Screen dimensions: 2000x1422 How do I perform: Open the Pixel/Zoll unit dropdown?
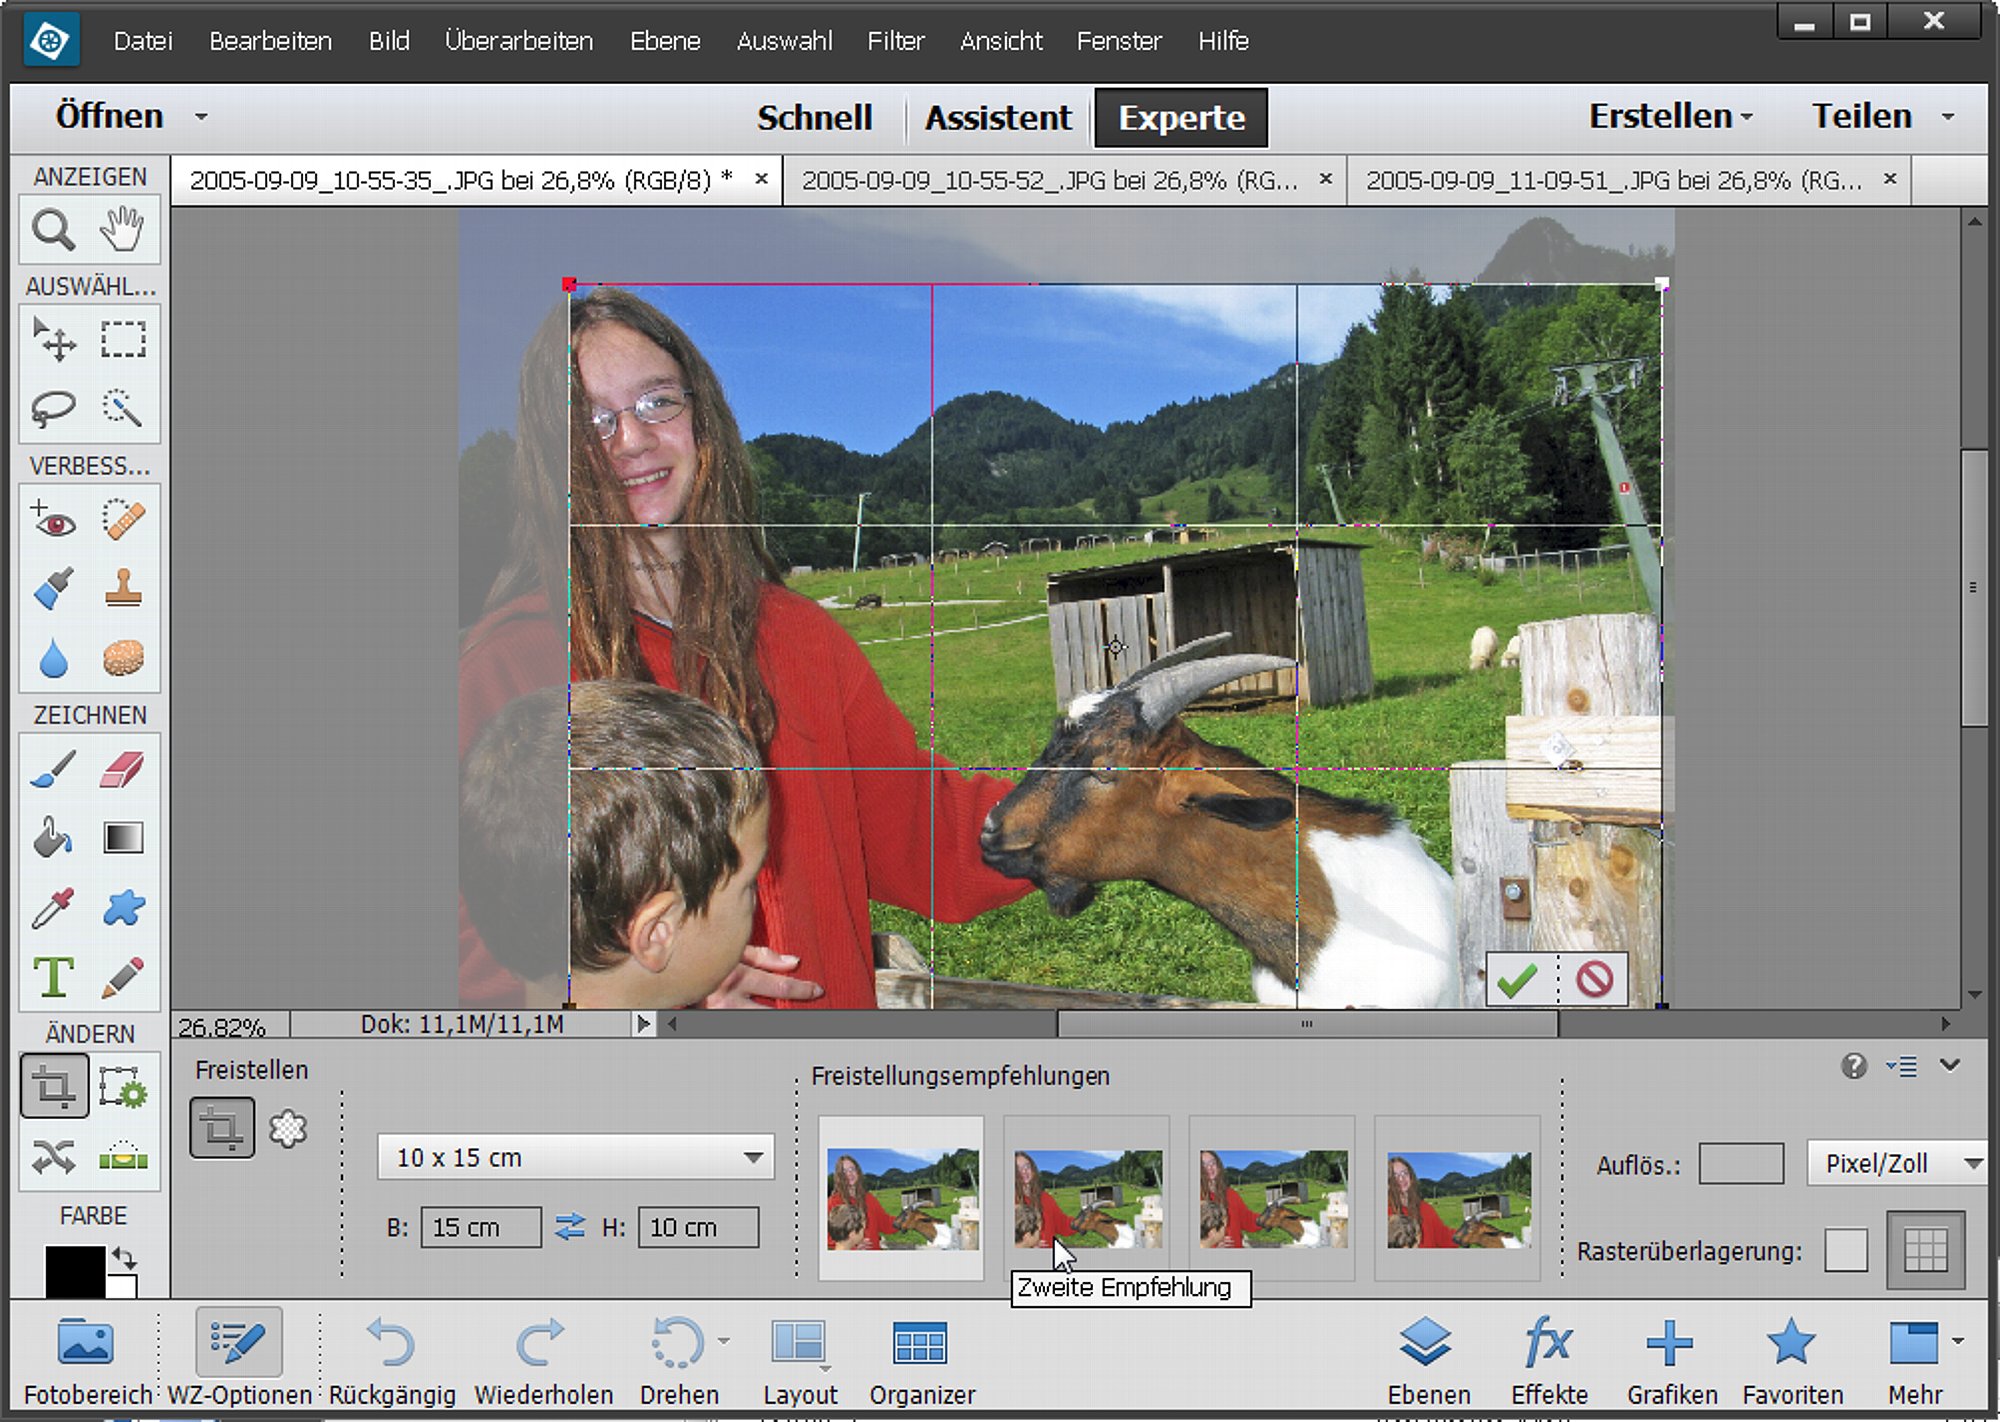pos(1897,1163)
